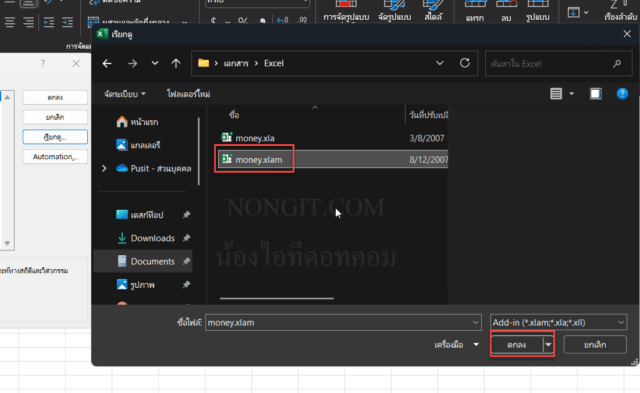Open file type filter 'Add-in (*.xlam;*.xla;*.xll)'
Screen dimensions: 640x393
(x=558, y=322)
